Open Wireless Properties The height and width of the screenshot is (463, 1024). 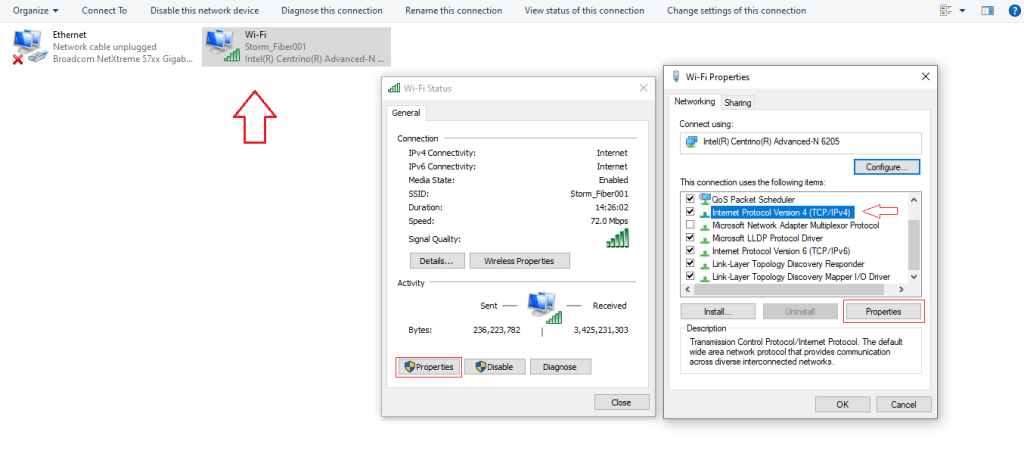point(519,261)
